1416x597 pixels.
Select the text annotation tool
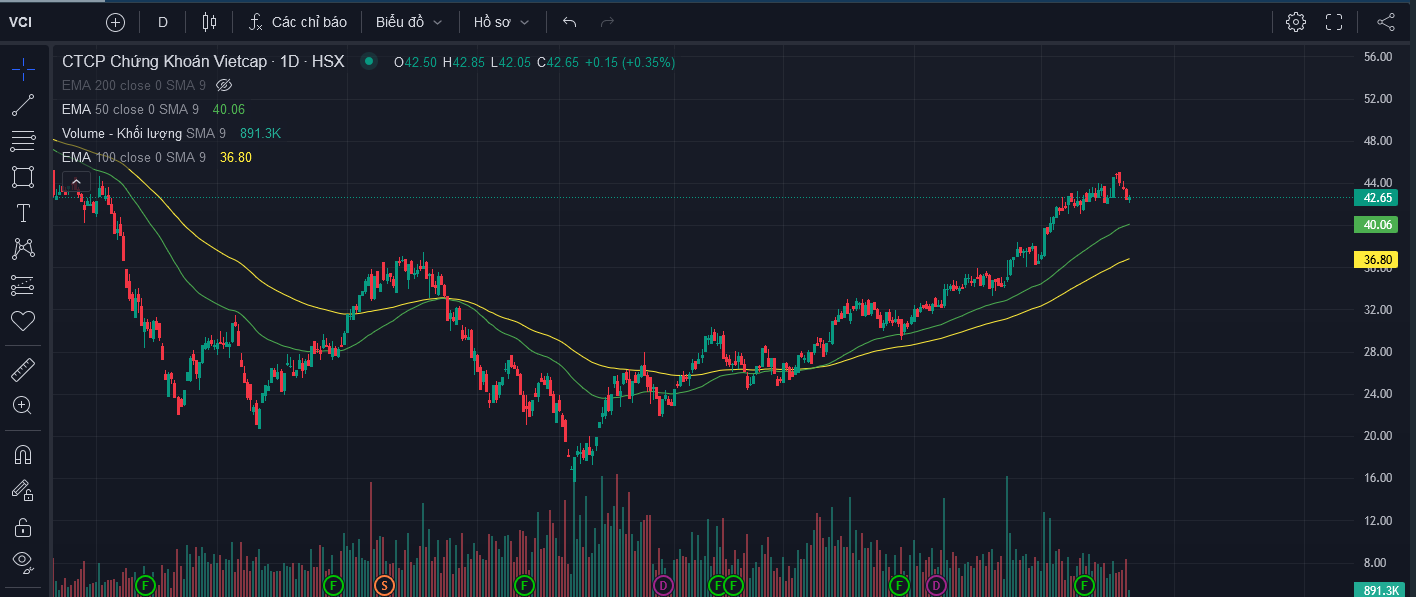(x=22, y=213)
